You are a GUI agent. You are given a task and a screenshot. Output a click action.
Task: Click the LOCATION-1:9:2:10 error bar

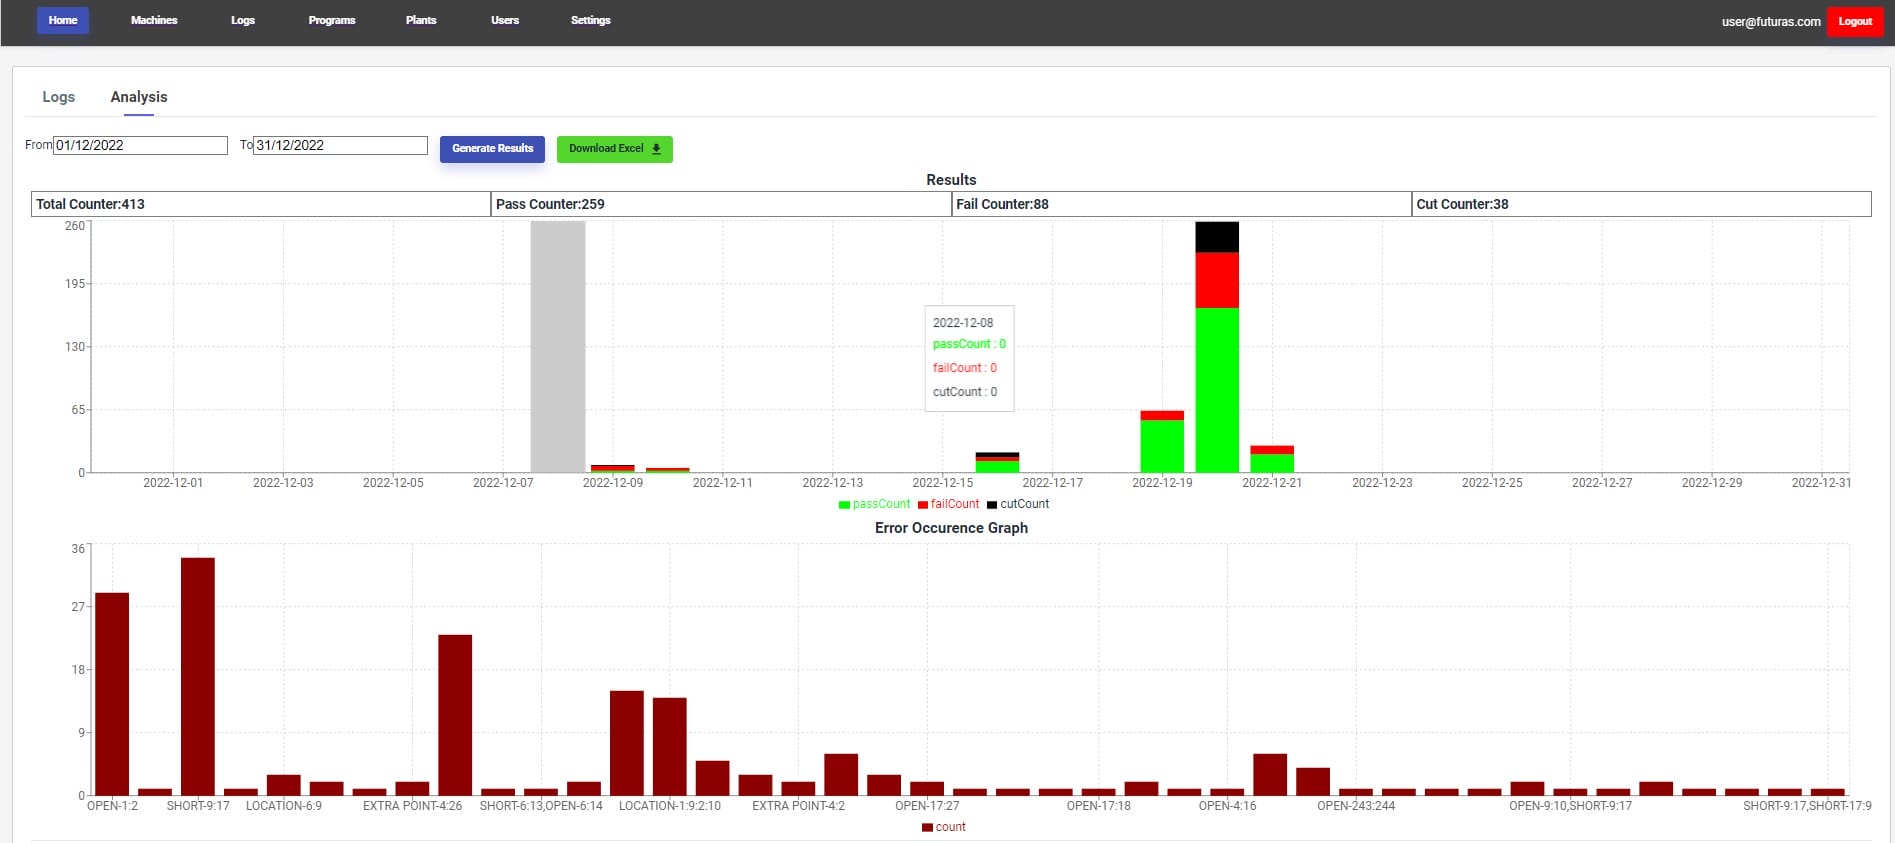point(670,746)
